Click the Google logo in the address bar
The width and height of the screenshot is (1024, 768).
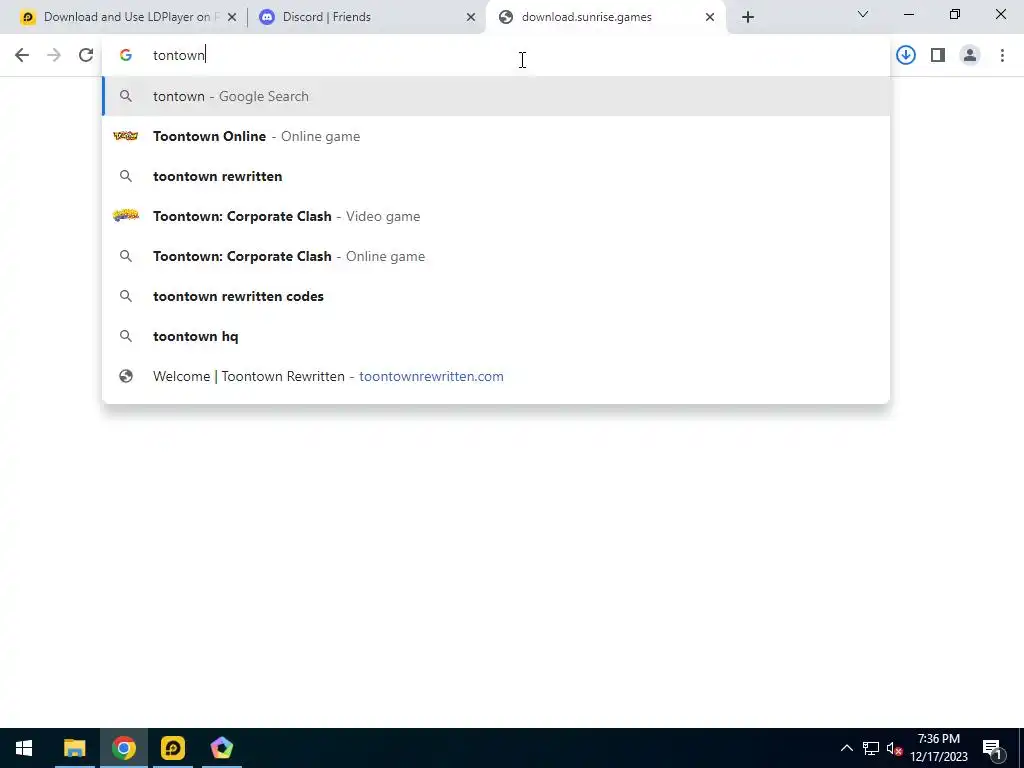pos(126,55)
